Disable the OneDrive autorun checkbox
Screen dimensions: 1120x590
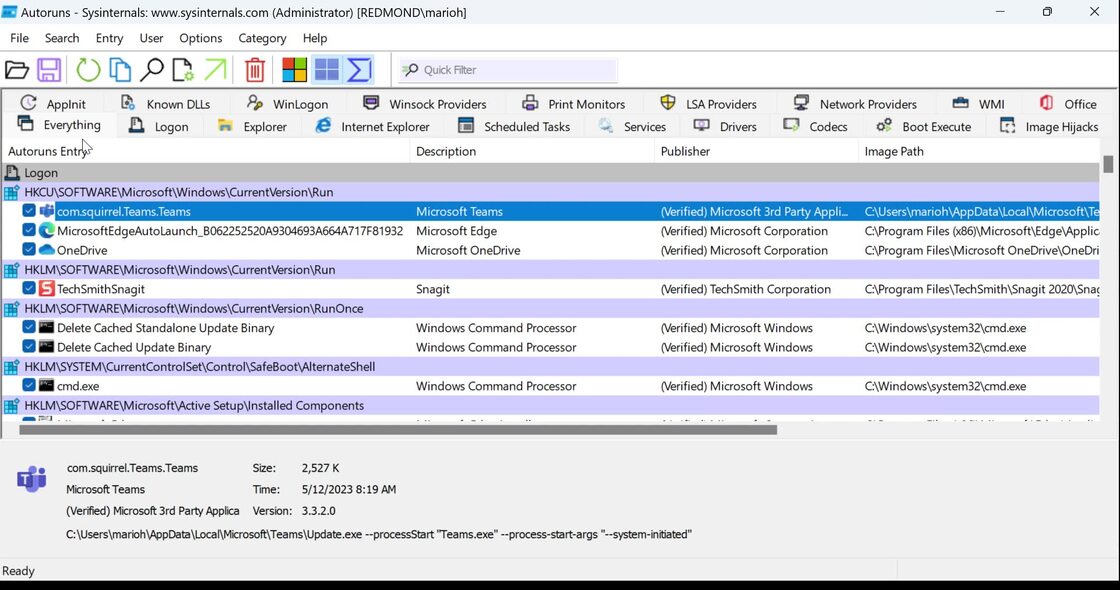point(29,250)
